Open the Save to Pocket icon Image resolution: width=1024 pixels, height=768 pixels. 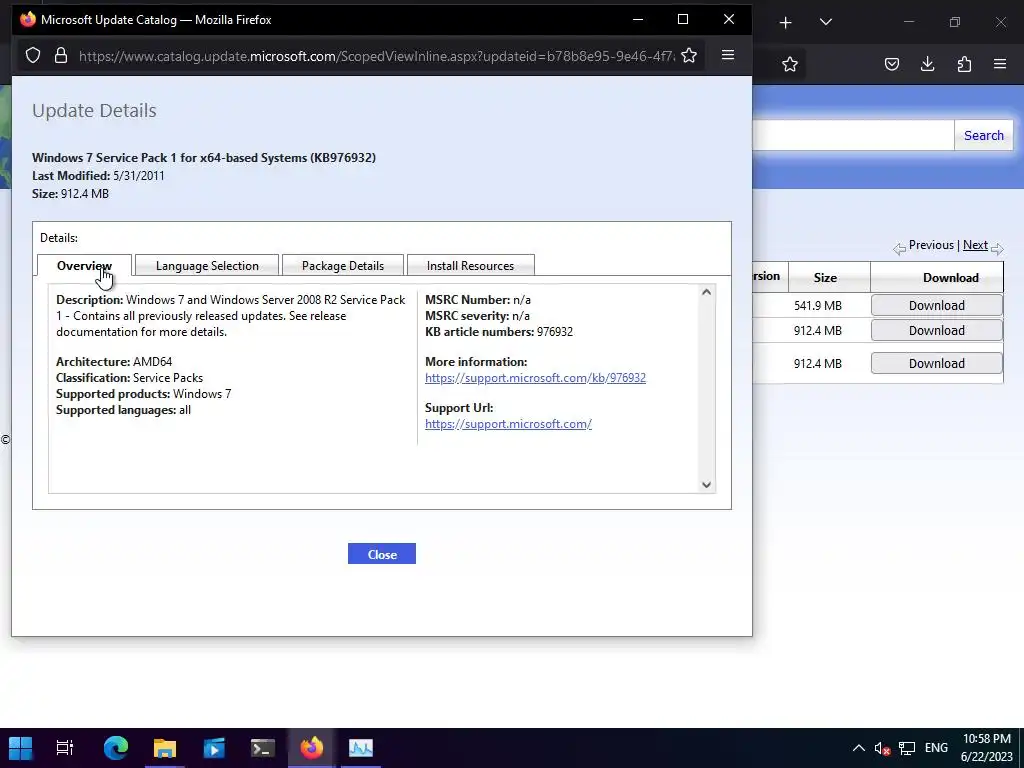892,64
